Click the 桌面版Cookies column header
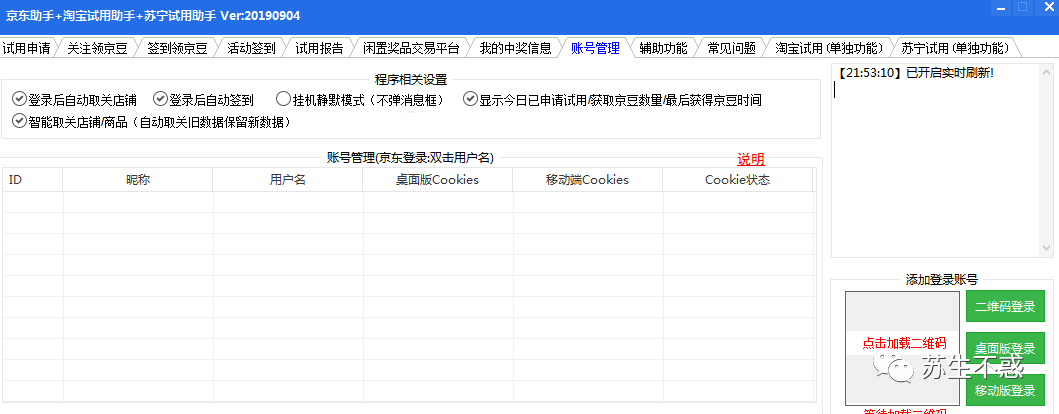The image size is (1059, 414). click(x=438, y=180)
